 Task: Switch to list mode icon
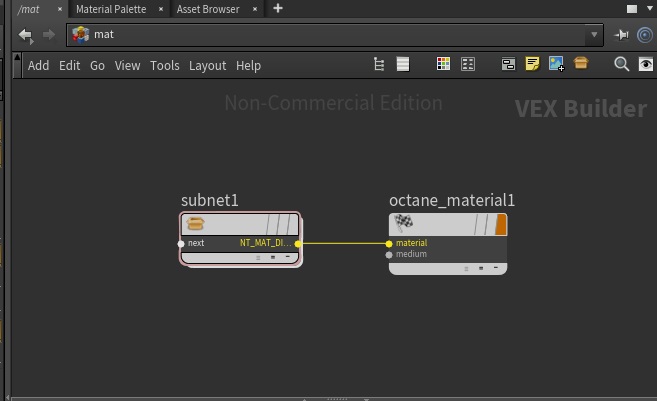tap(403, 64)
